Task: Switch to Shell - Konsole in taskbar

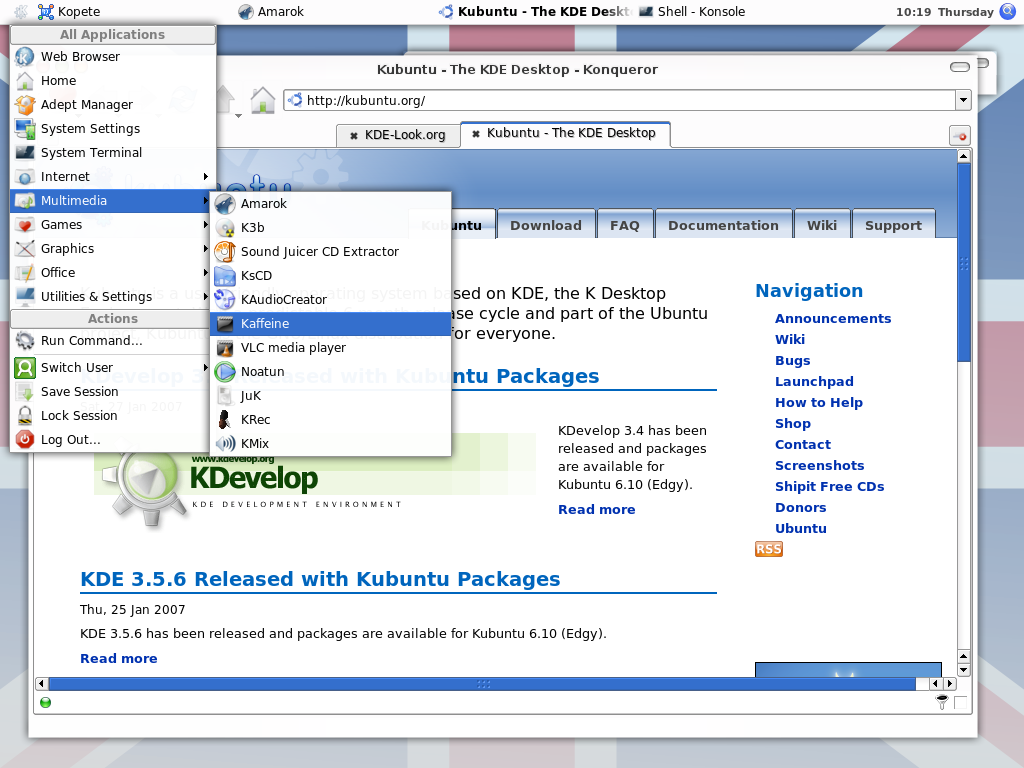Action: coord(692,11)
